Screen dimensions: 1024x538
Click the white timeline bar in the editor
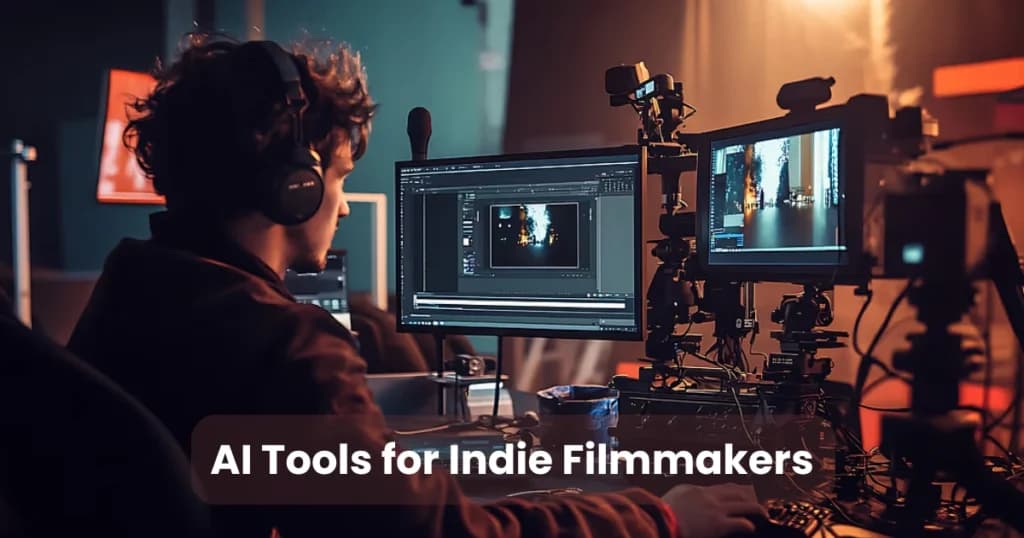pos(520,304)
